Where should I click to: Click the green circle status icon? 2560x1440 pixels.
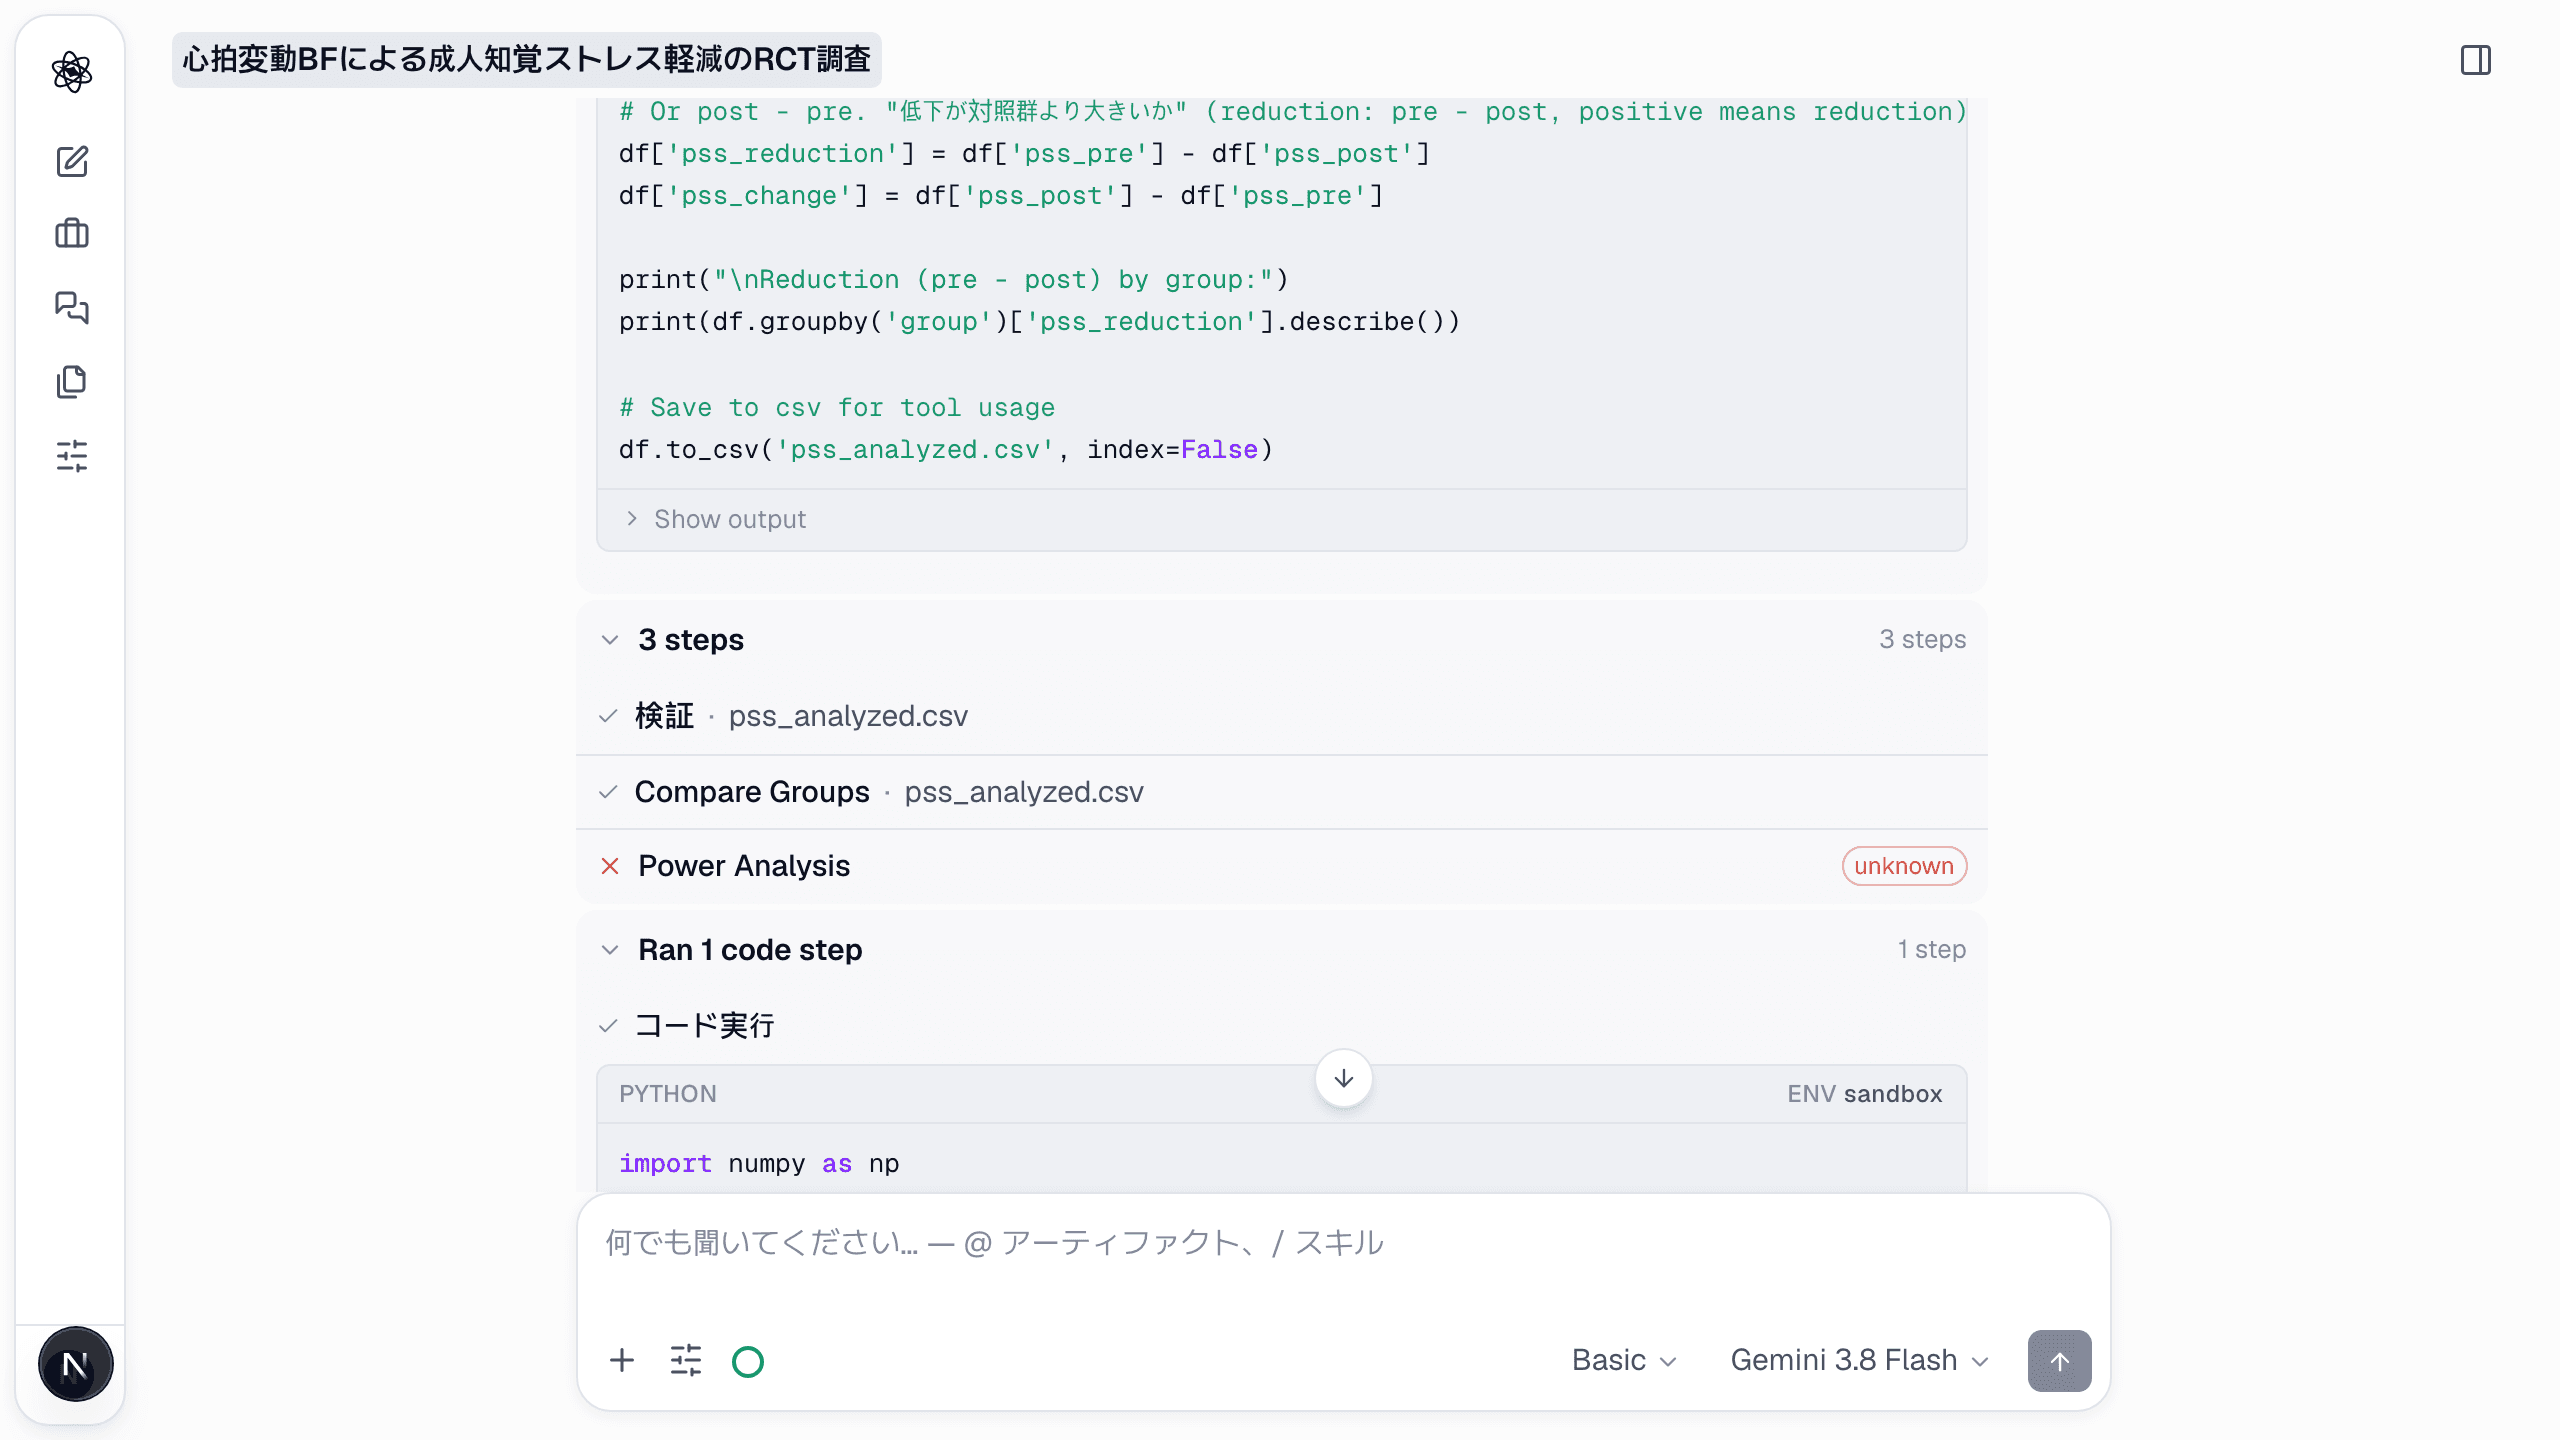coord(748,1361)
